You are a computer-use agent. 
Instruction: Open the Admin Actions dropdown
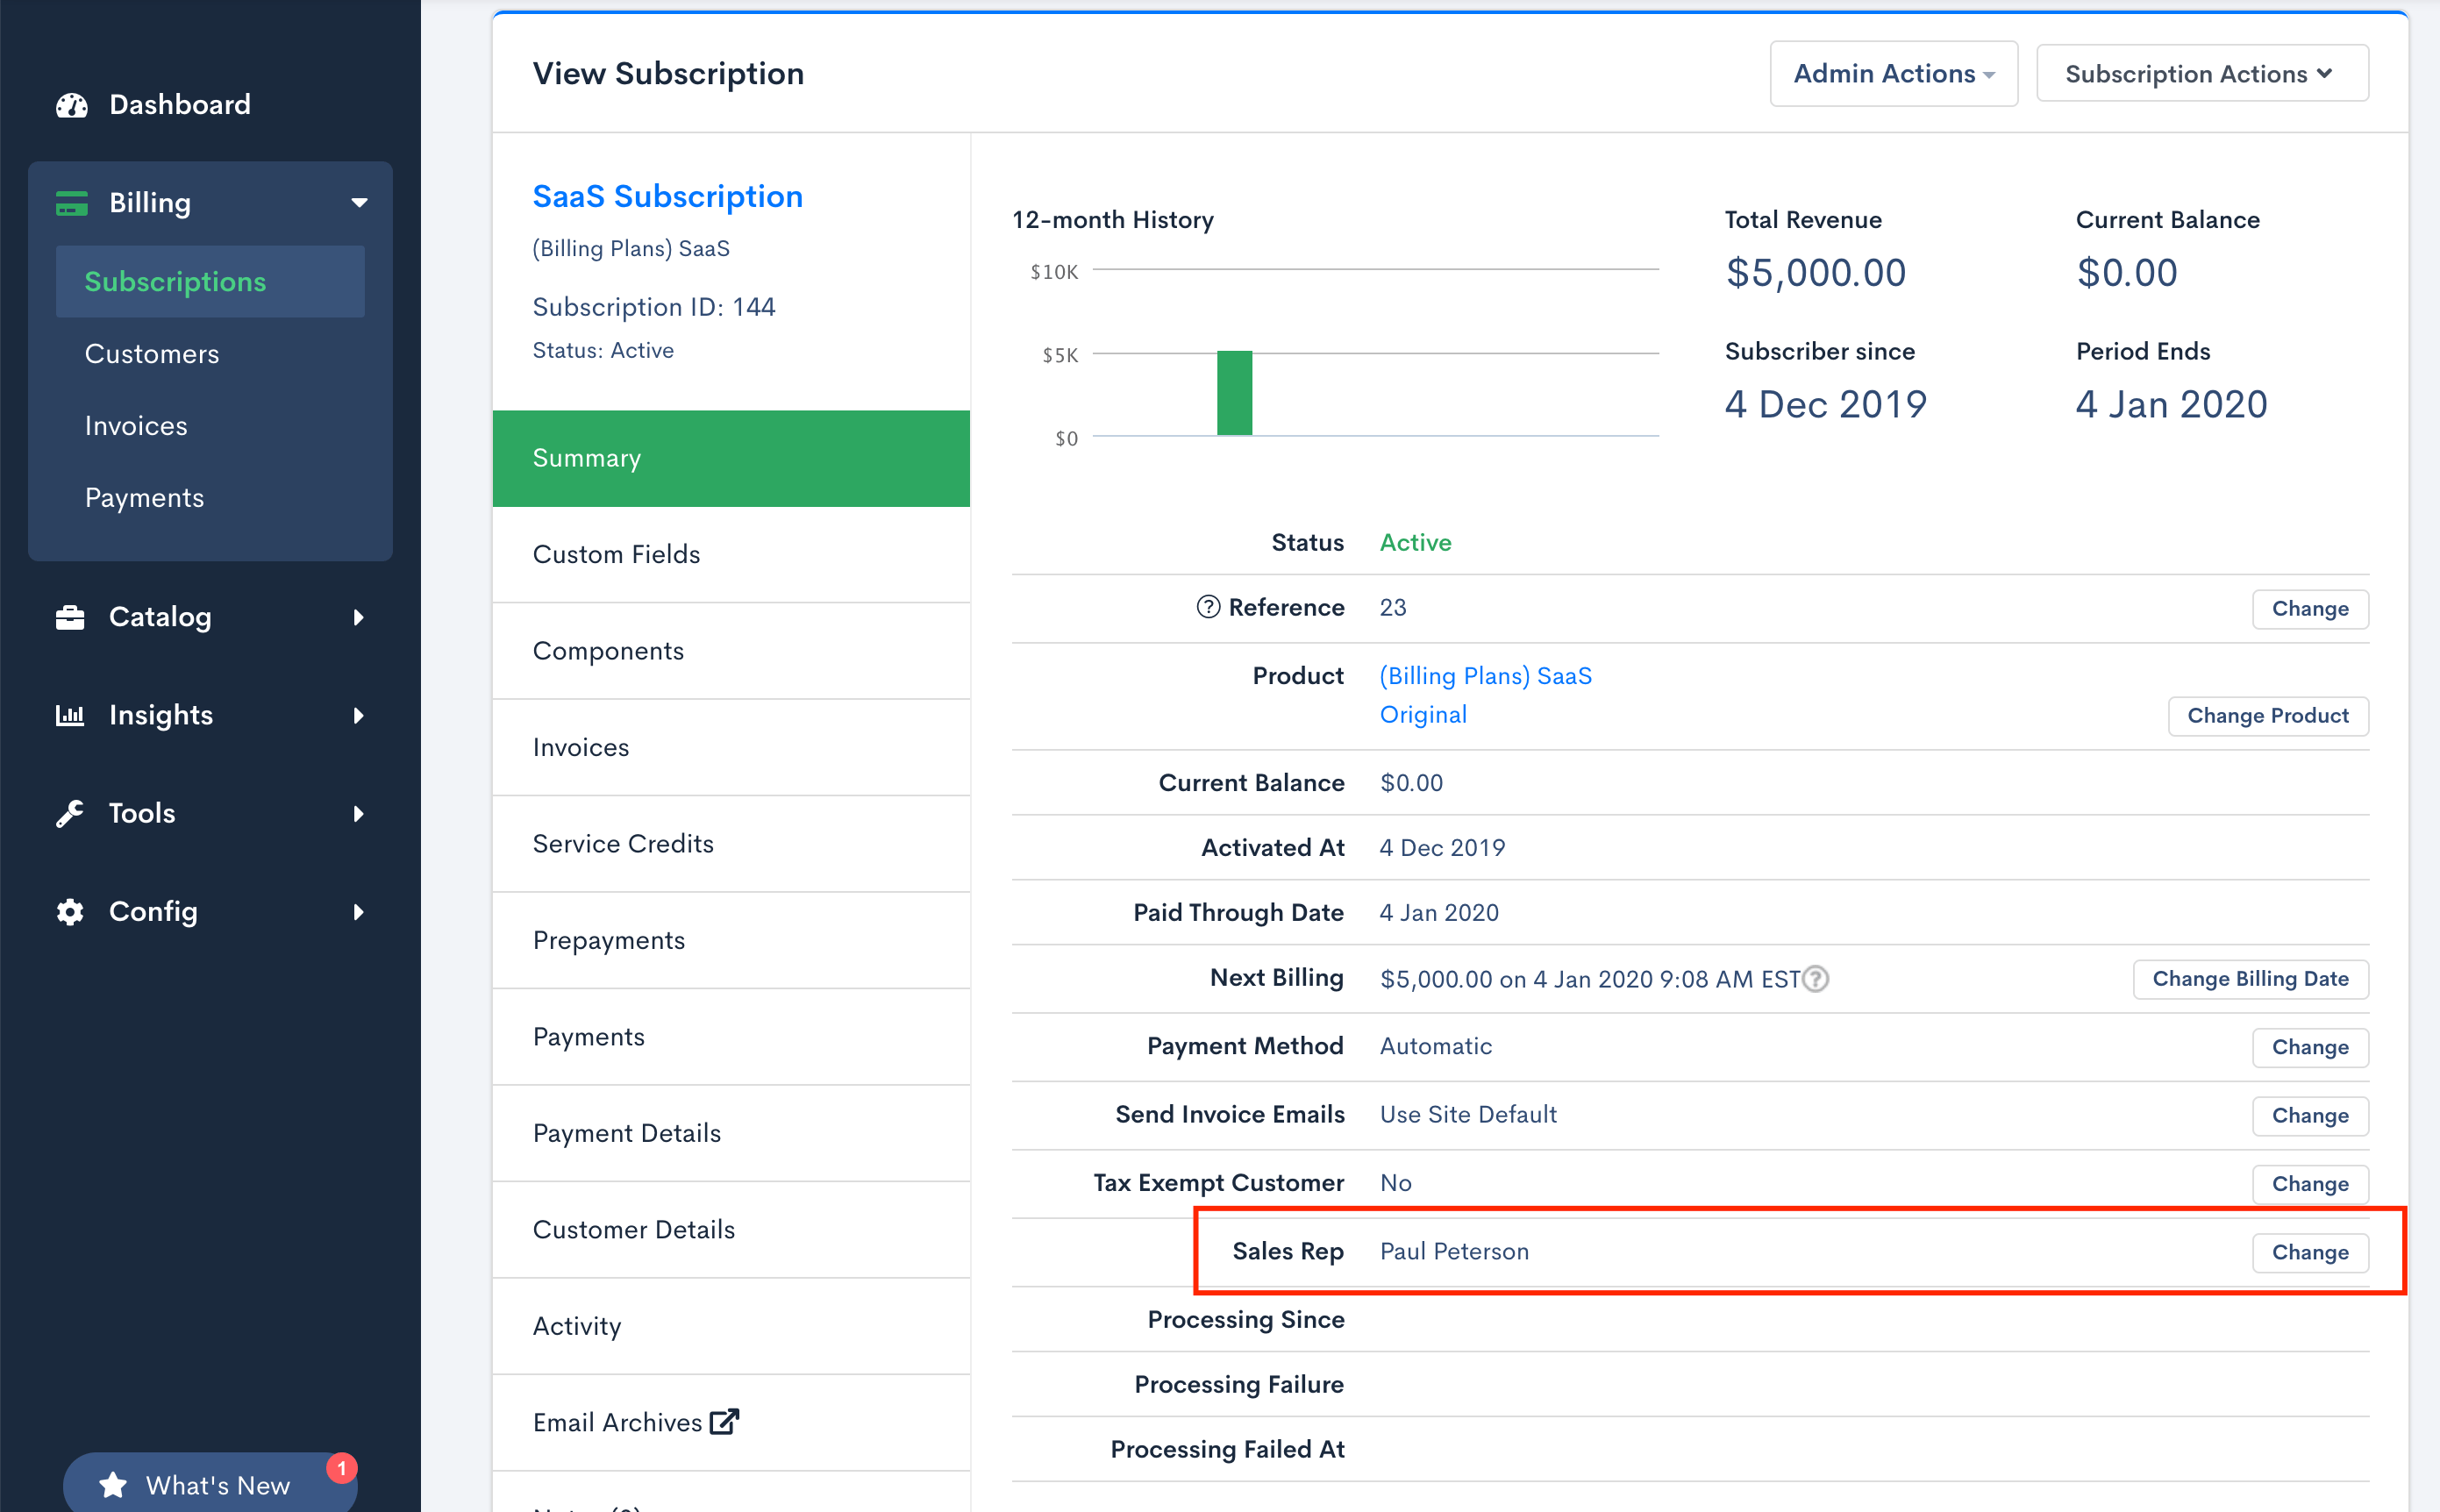point(1893,74)
